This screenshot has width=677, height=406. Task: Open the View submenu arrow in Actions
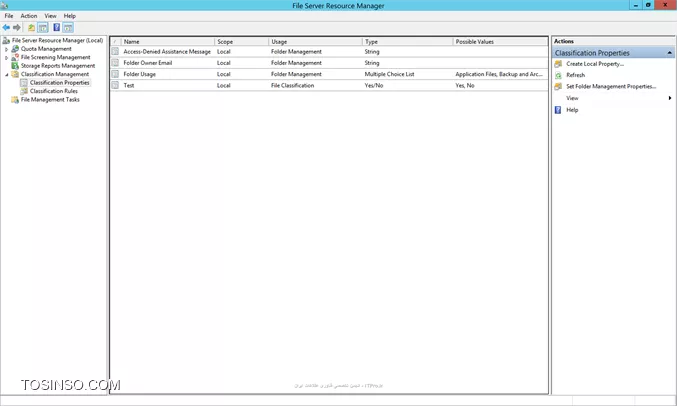coord(670,98)
